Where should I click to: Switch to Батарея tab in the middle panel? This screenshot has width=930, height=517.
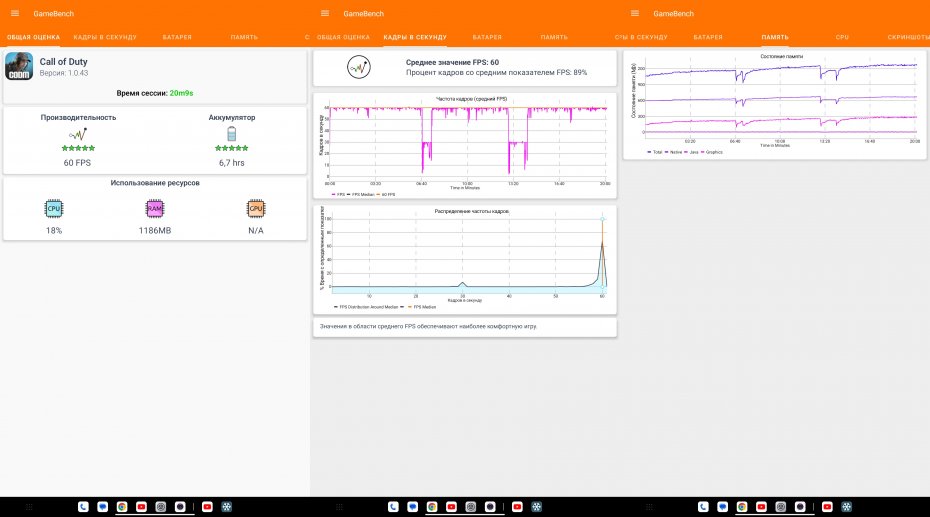[x=487, y=37]
